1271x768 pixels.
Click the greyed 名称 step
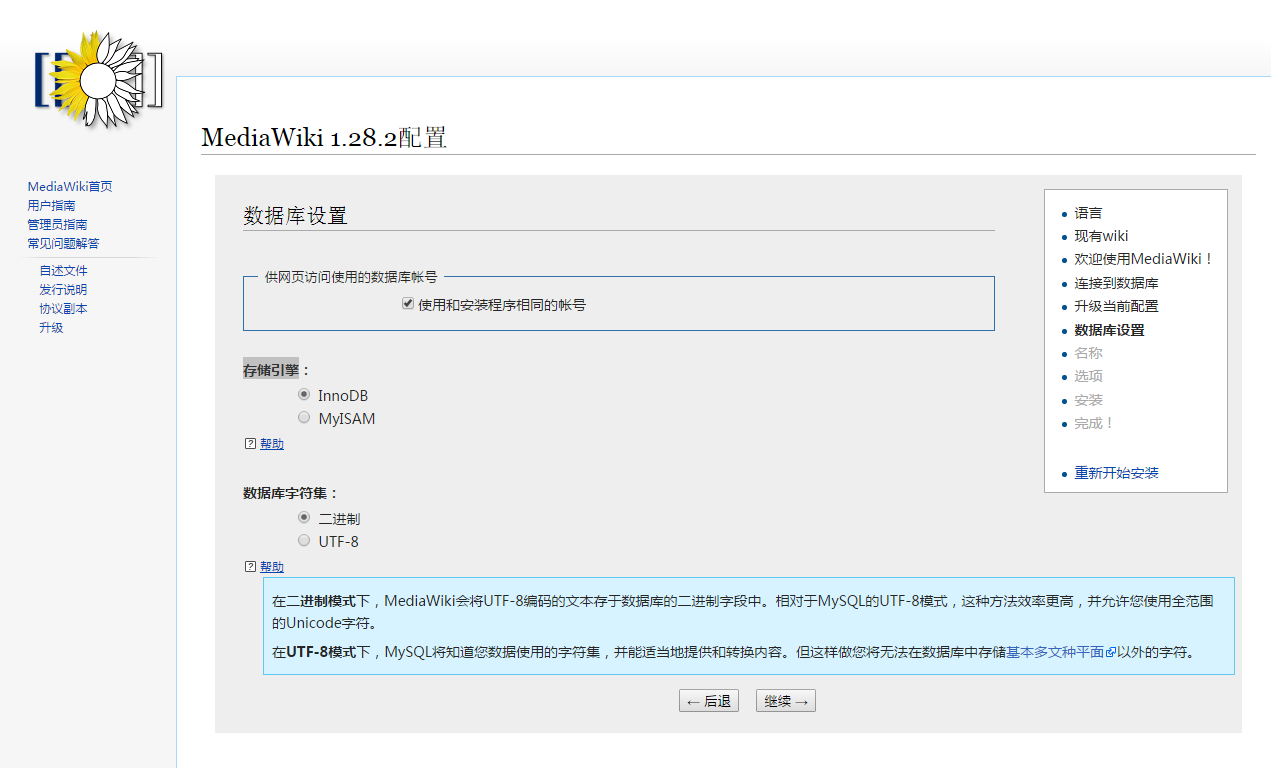(1088, 353)
